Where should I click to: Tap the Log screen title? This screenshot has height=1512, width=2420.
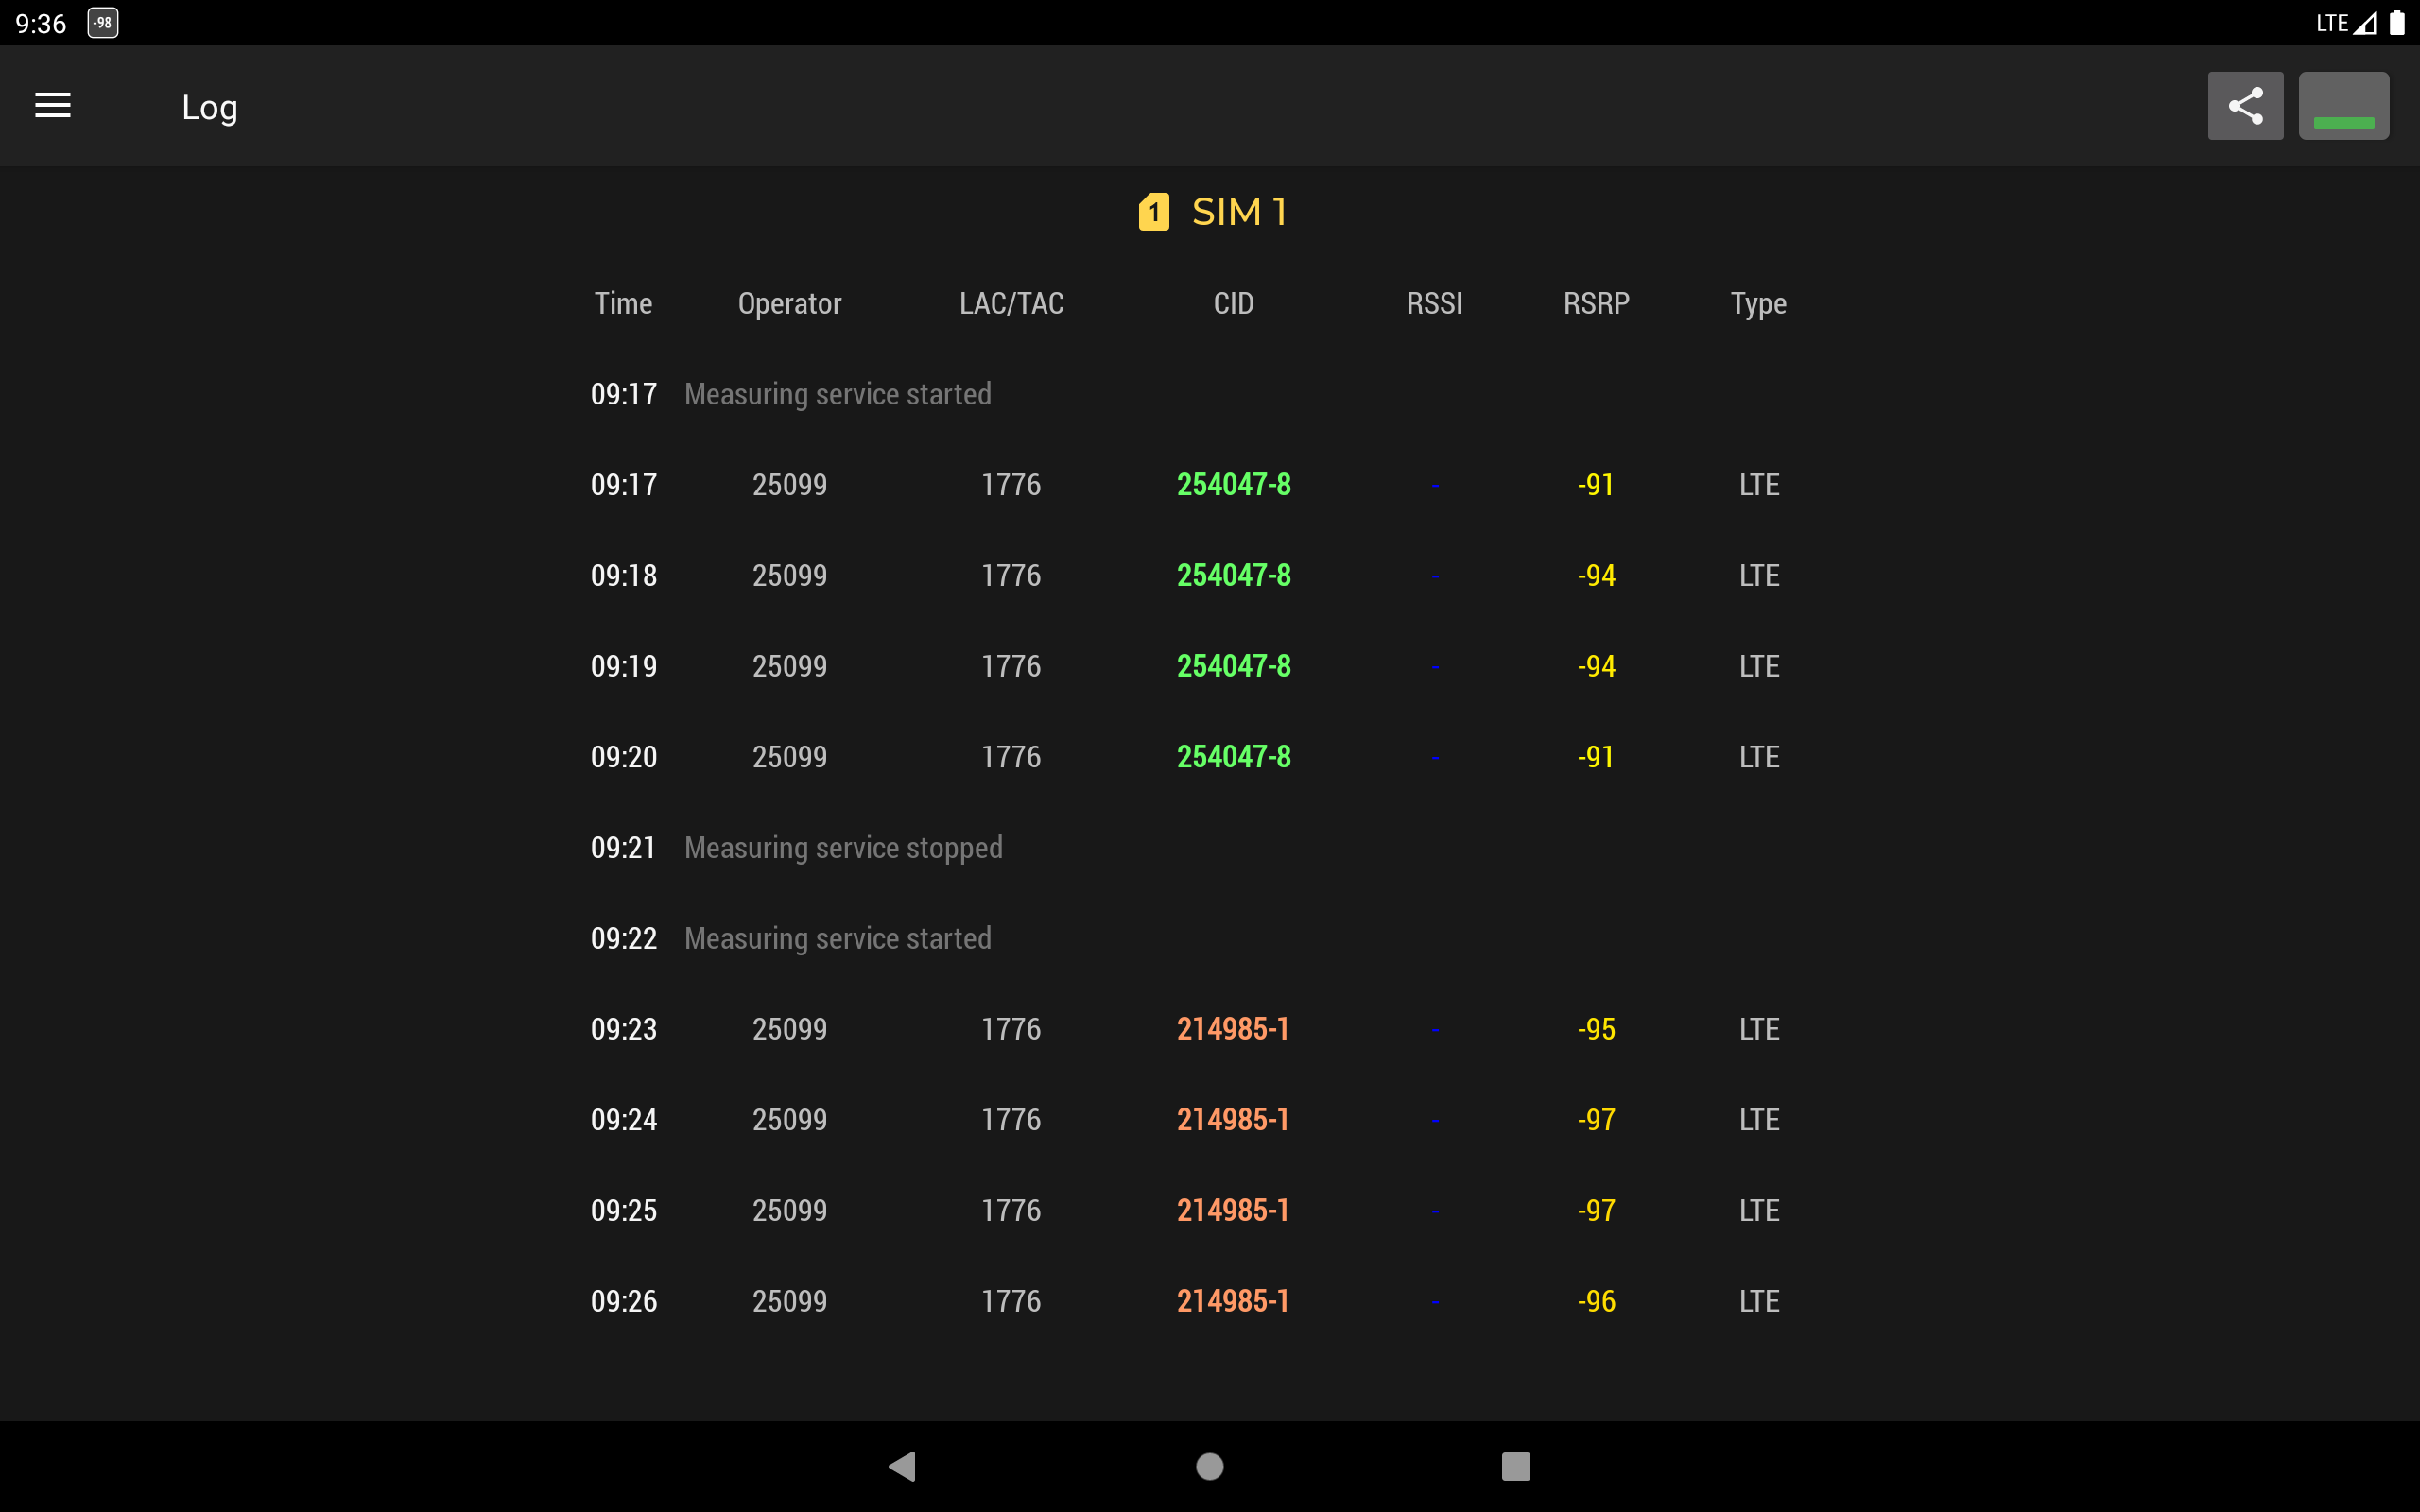point(210,107)
